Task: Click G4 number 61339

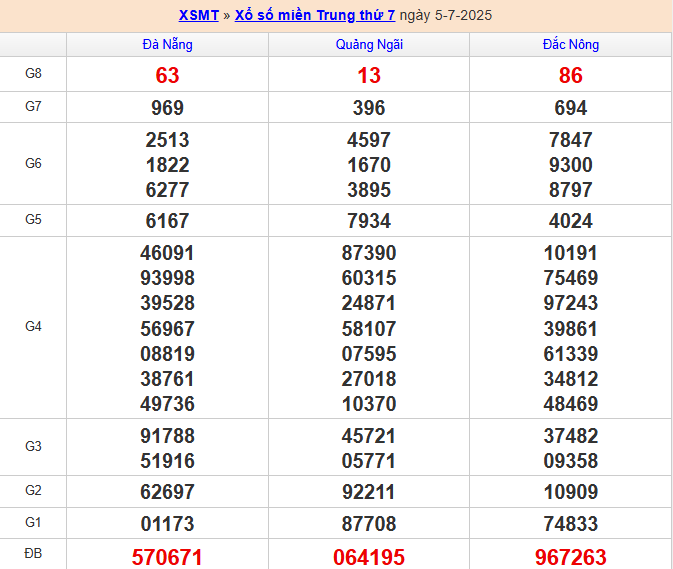Action: point(571,354)
